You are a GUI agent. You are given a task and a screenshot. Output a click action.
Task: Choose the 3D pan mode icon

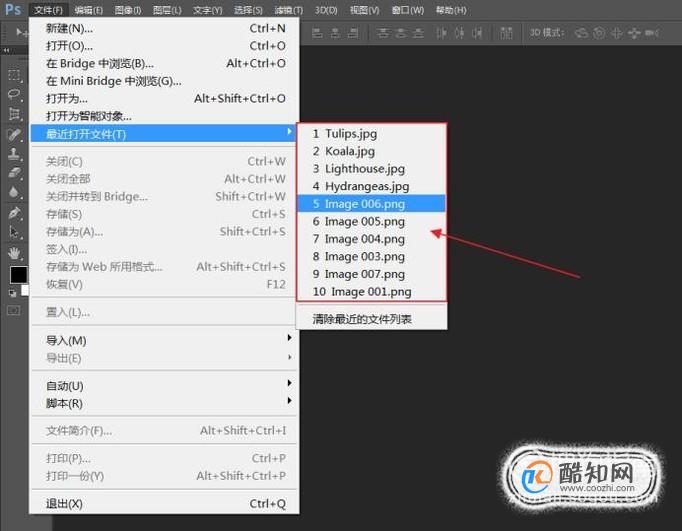pyautogui.click(x=617, y=33)
